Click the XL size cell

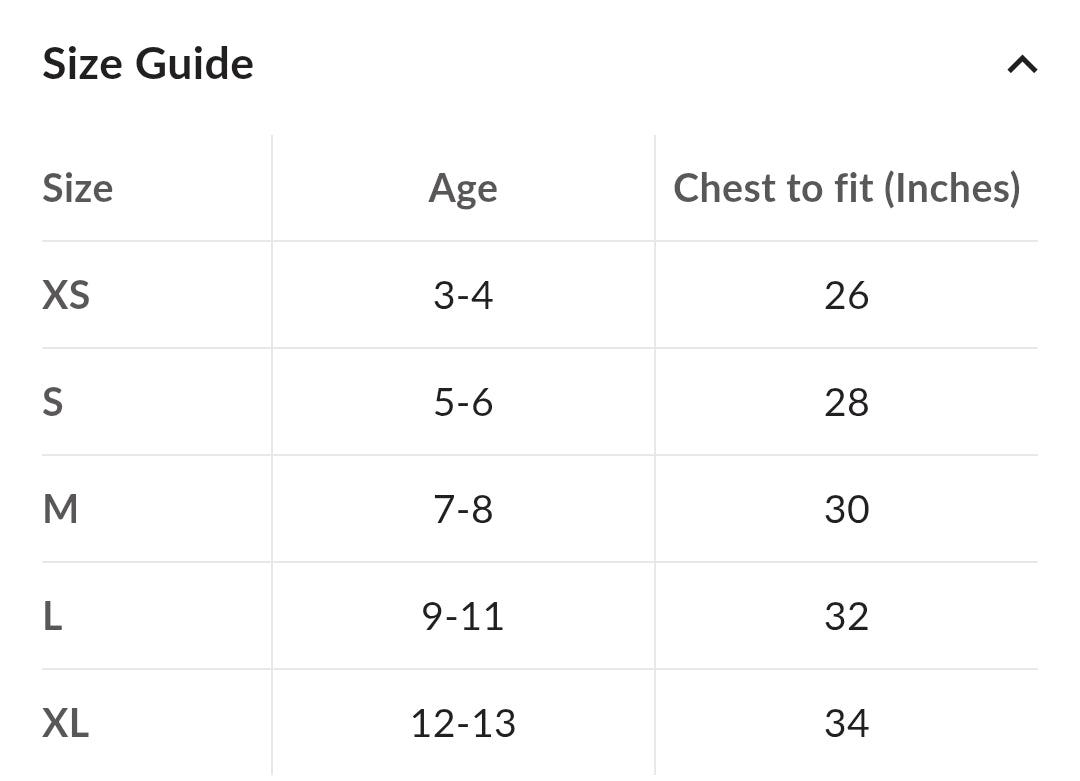[x=66, y=723]
